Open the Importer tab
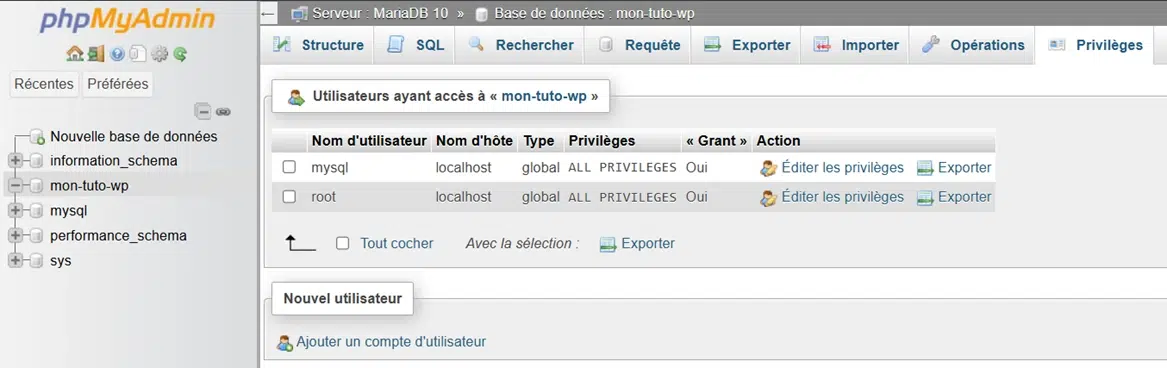The width and height of the screenshot is (1167, 368). [856, 45]
